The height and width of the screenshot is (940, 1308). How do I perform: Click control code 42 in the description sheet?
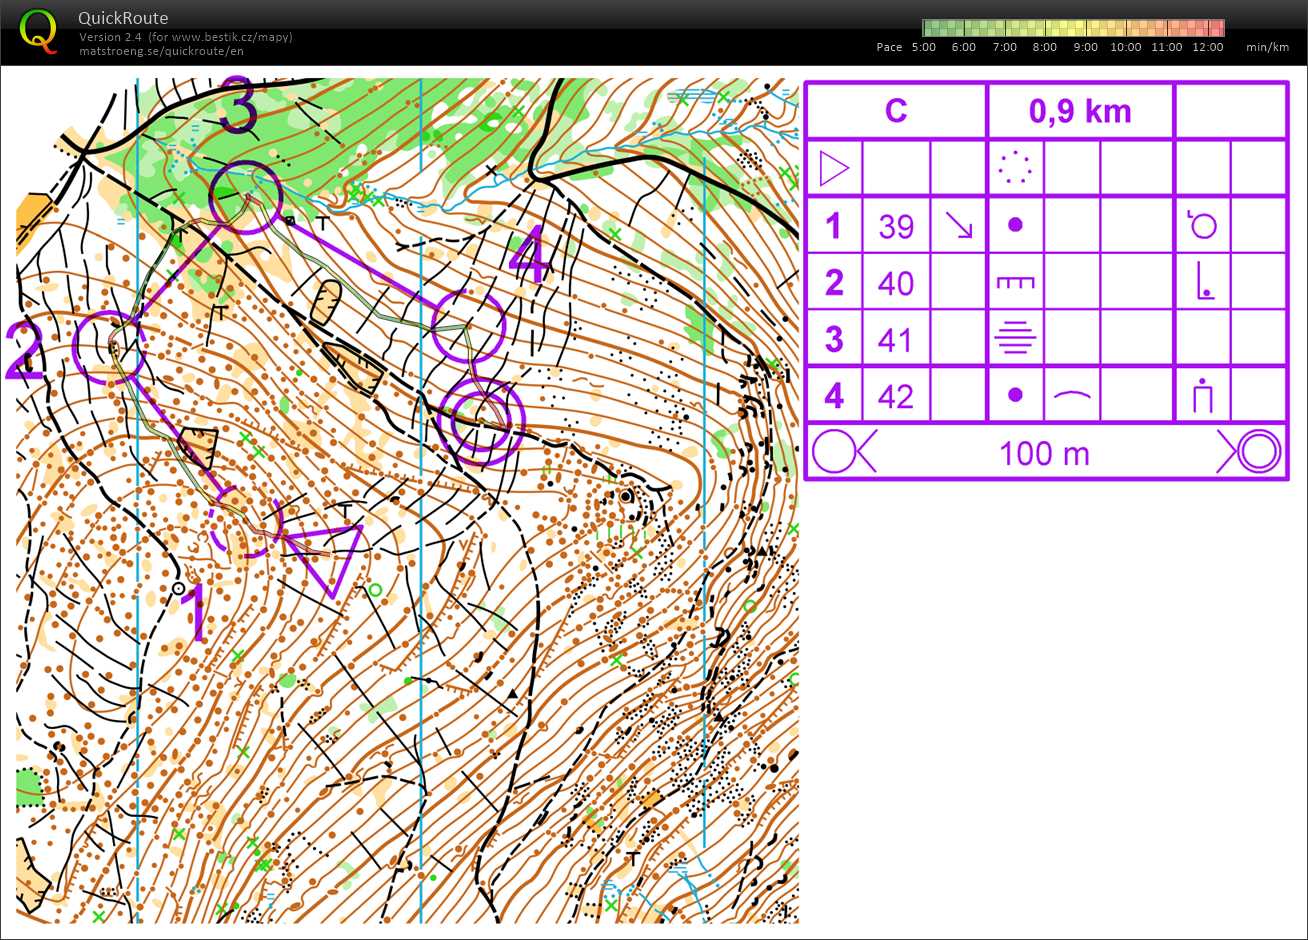tap(896, 397)
